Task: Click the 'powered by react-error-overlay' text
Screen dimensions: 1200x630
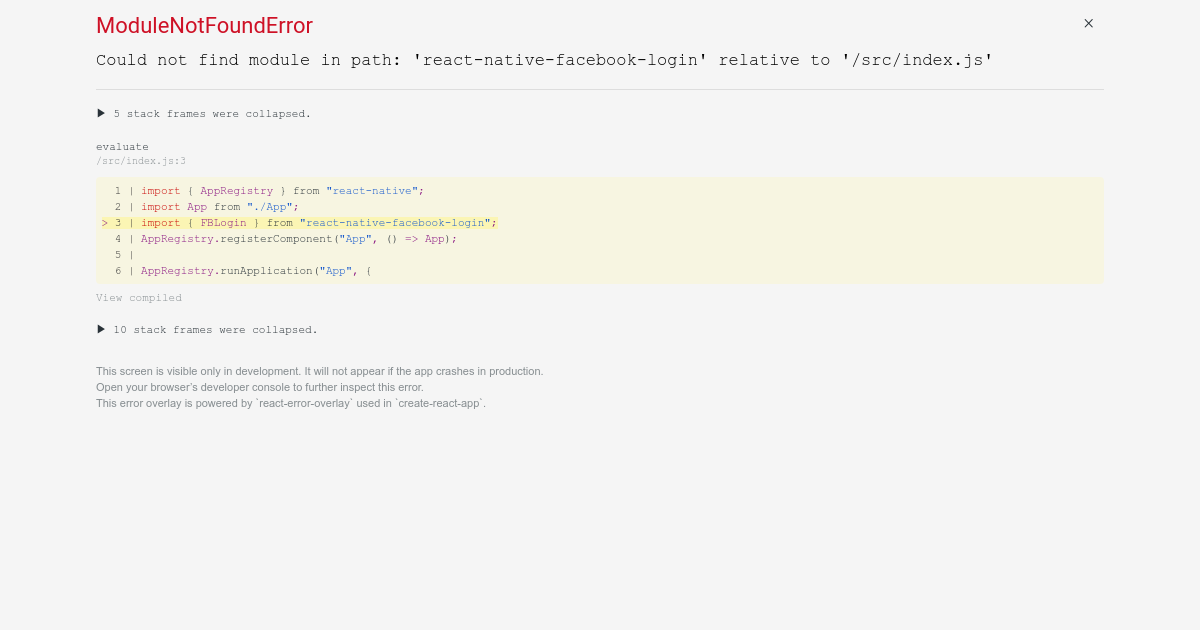Action: coord(291,403)
